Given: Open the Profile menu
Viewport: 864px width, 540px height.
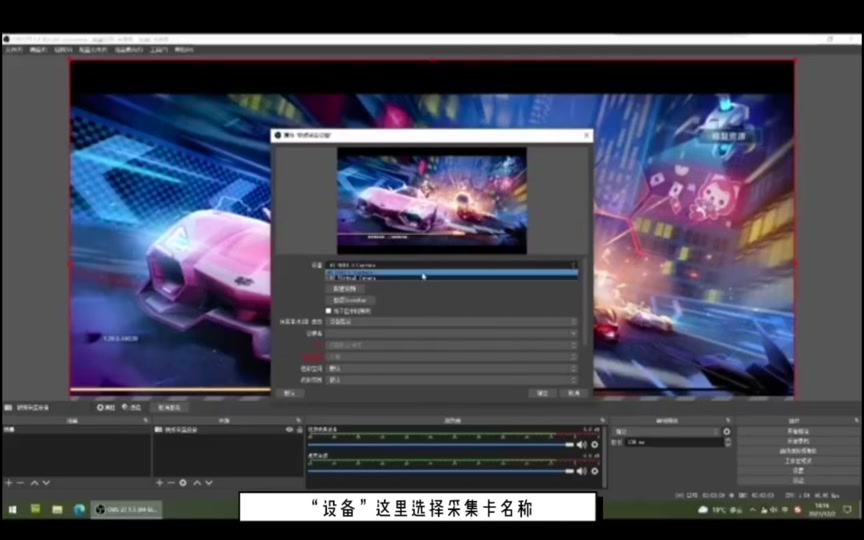Looking at the screenshot, I should 93,50.
